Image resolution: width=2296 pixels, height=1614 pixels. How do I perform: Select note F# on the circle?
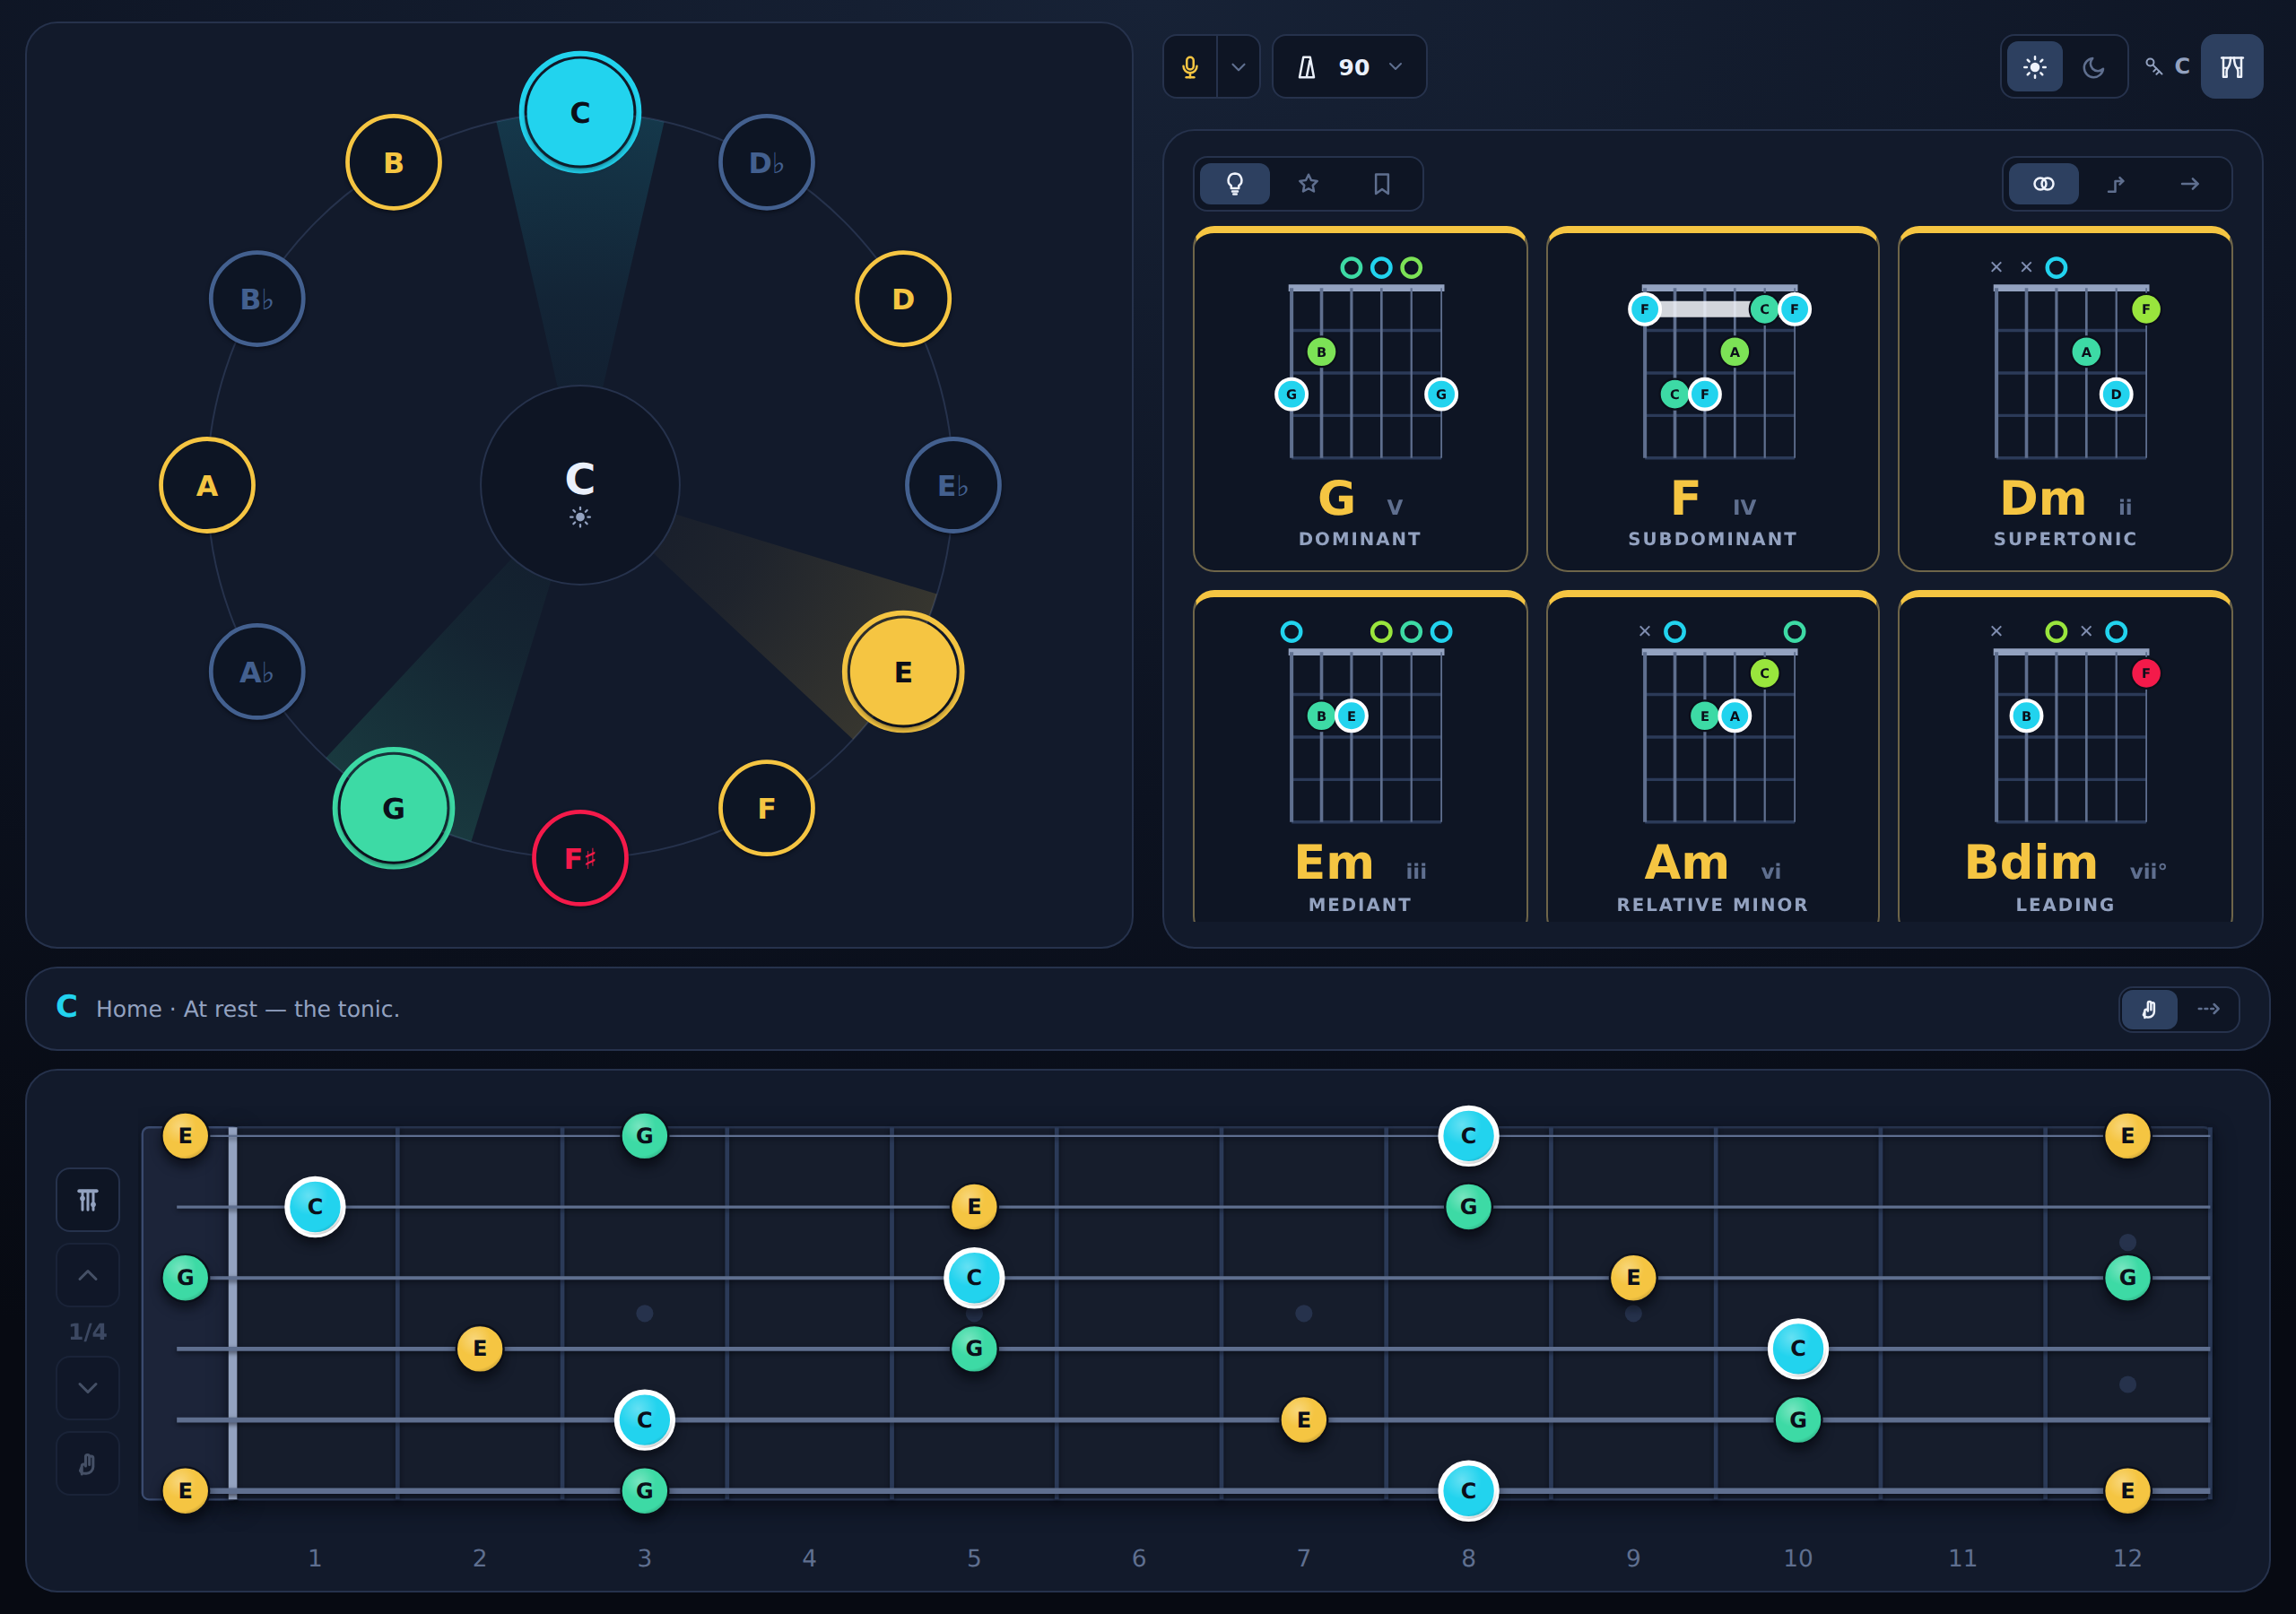(x=580, y=858)
